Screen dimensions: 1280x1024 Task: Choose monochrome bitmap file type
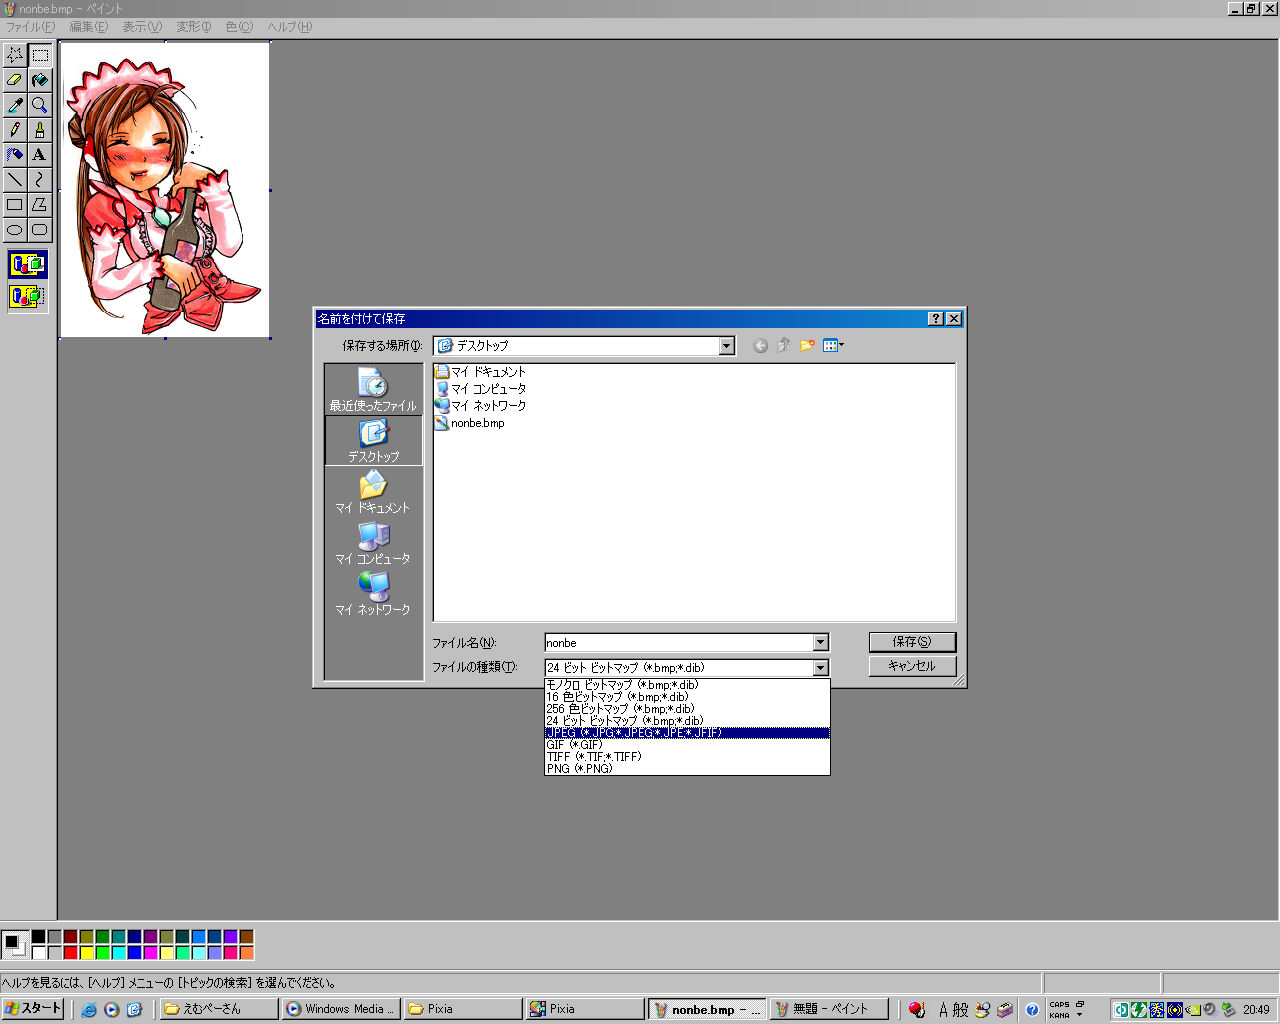(x=687, y=685)
